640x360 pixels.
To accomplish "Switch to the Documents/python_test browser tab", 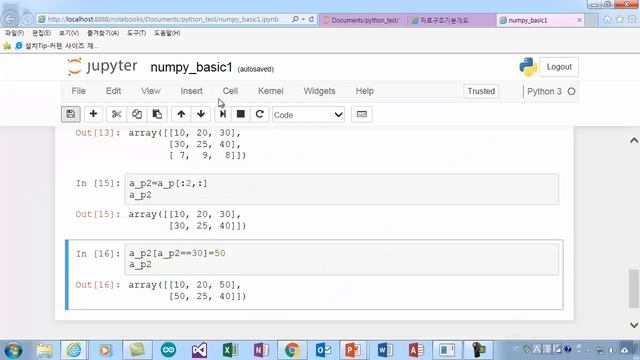I will 364,20.
